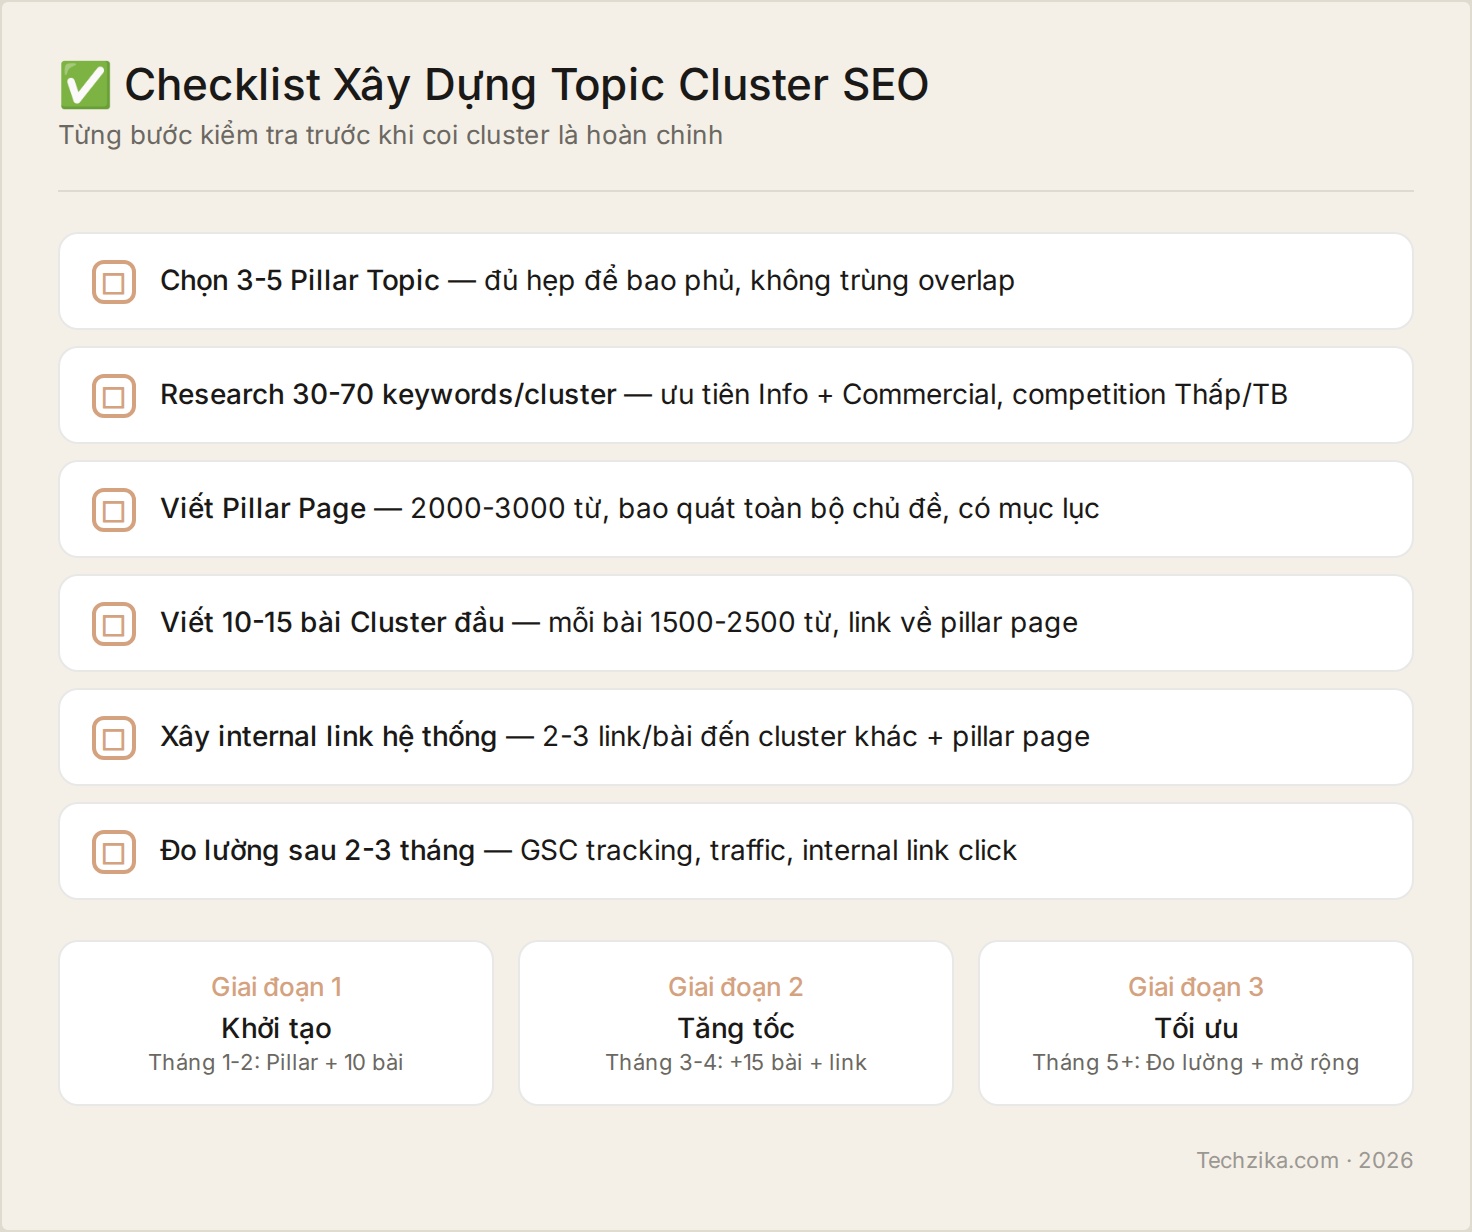The height and width of the screenshot is (1232, 1472).
Task: Tick the 'Viết 10-15 bài Cluster đầu' checkbox
Action: pos(114,624)
